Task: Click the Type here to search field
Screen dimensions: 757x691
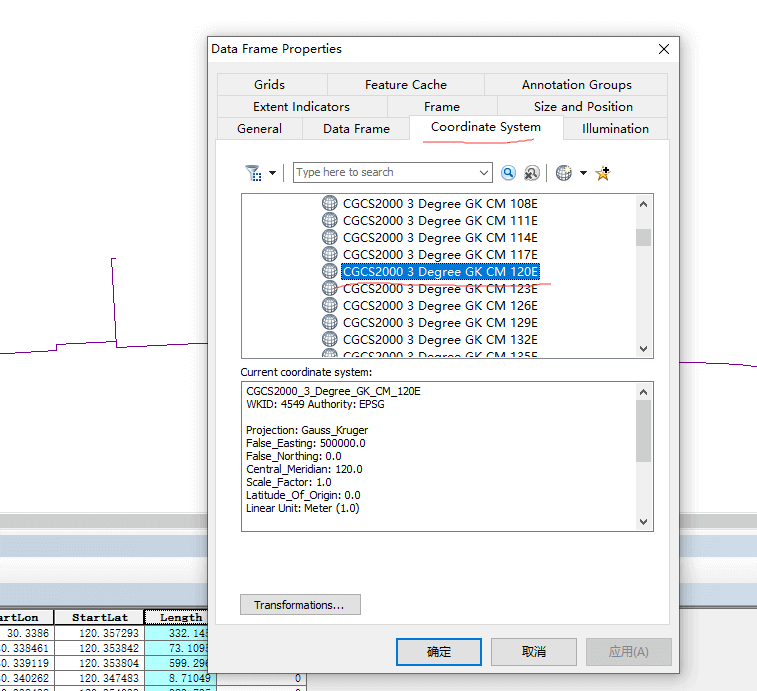Action: tap(385, 173)
